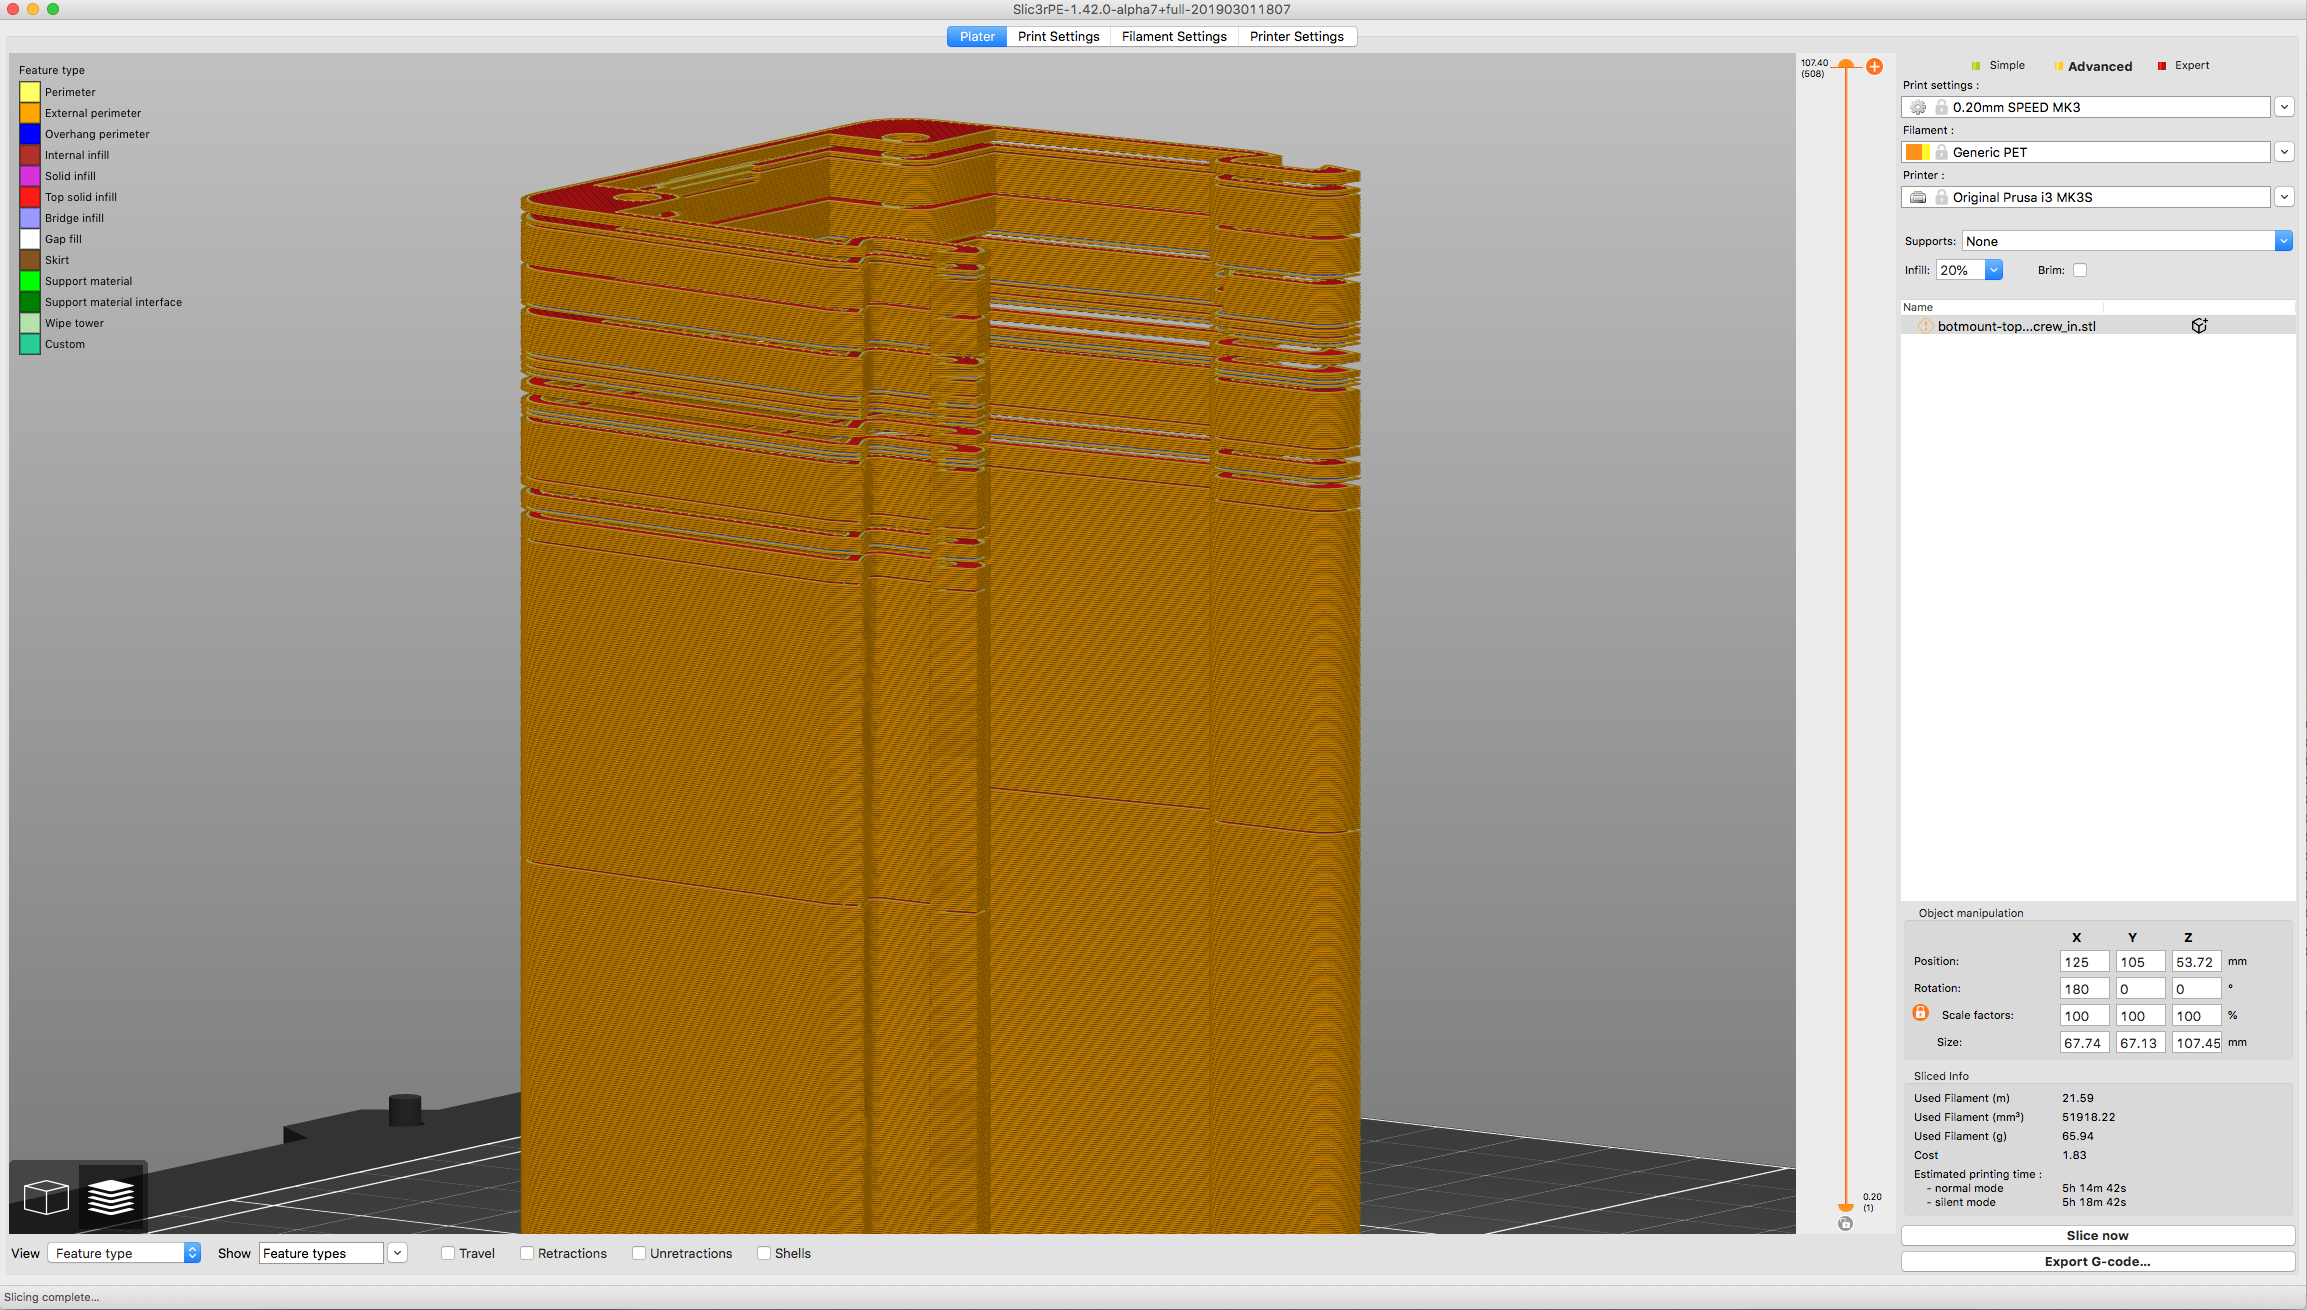Click the object edit icon beside botmount file

click(2199, 326)
